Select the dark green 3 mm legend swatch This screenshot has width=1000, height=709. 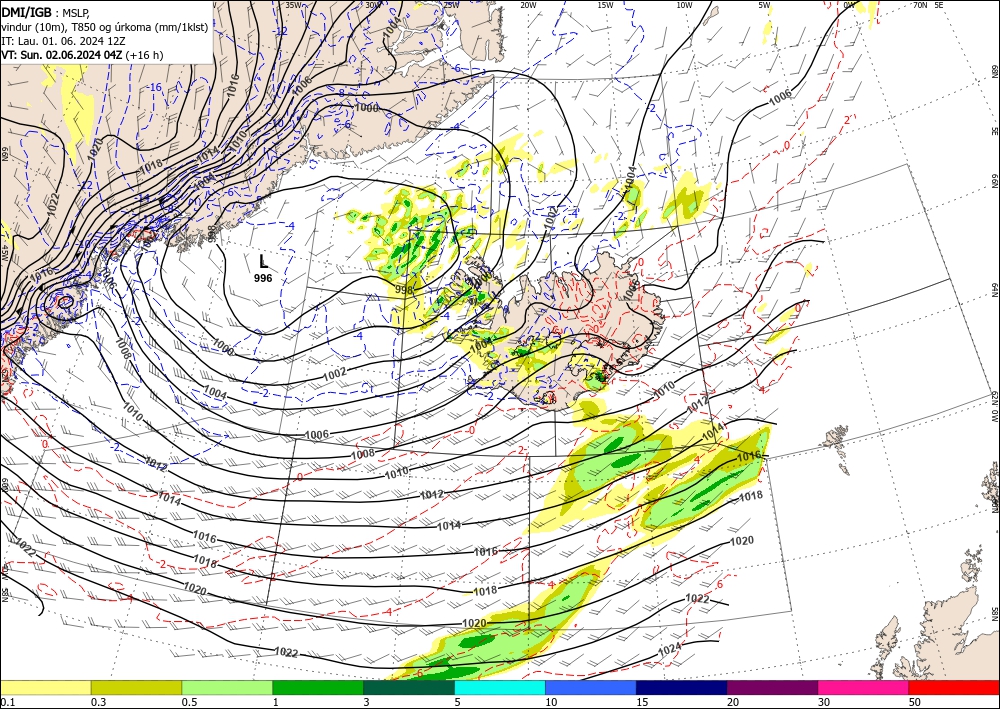point(409,687)
